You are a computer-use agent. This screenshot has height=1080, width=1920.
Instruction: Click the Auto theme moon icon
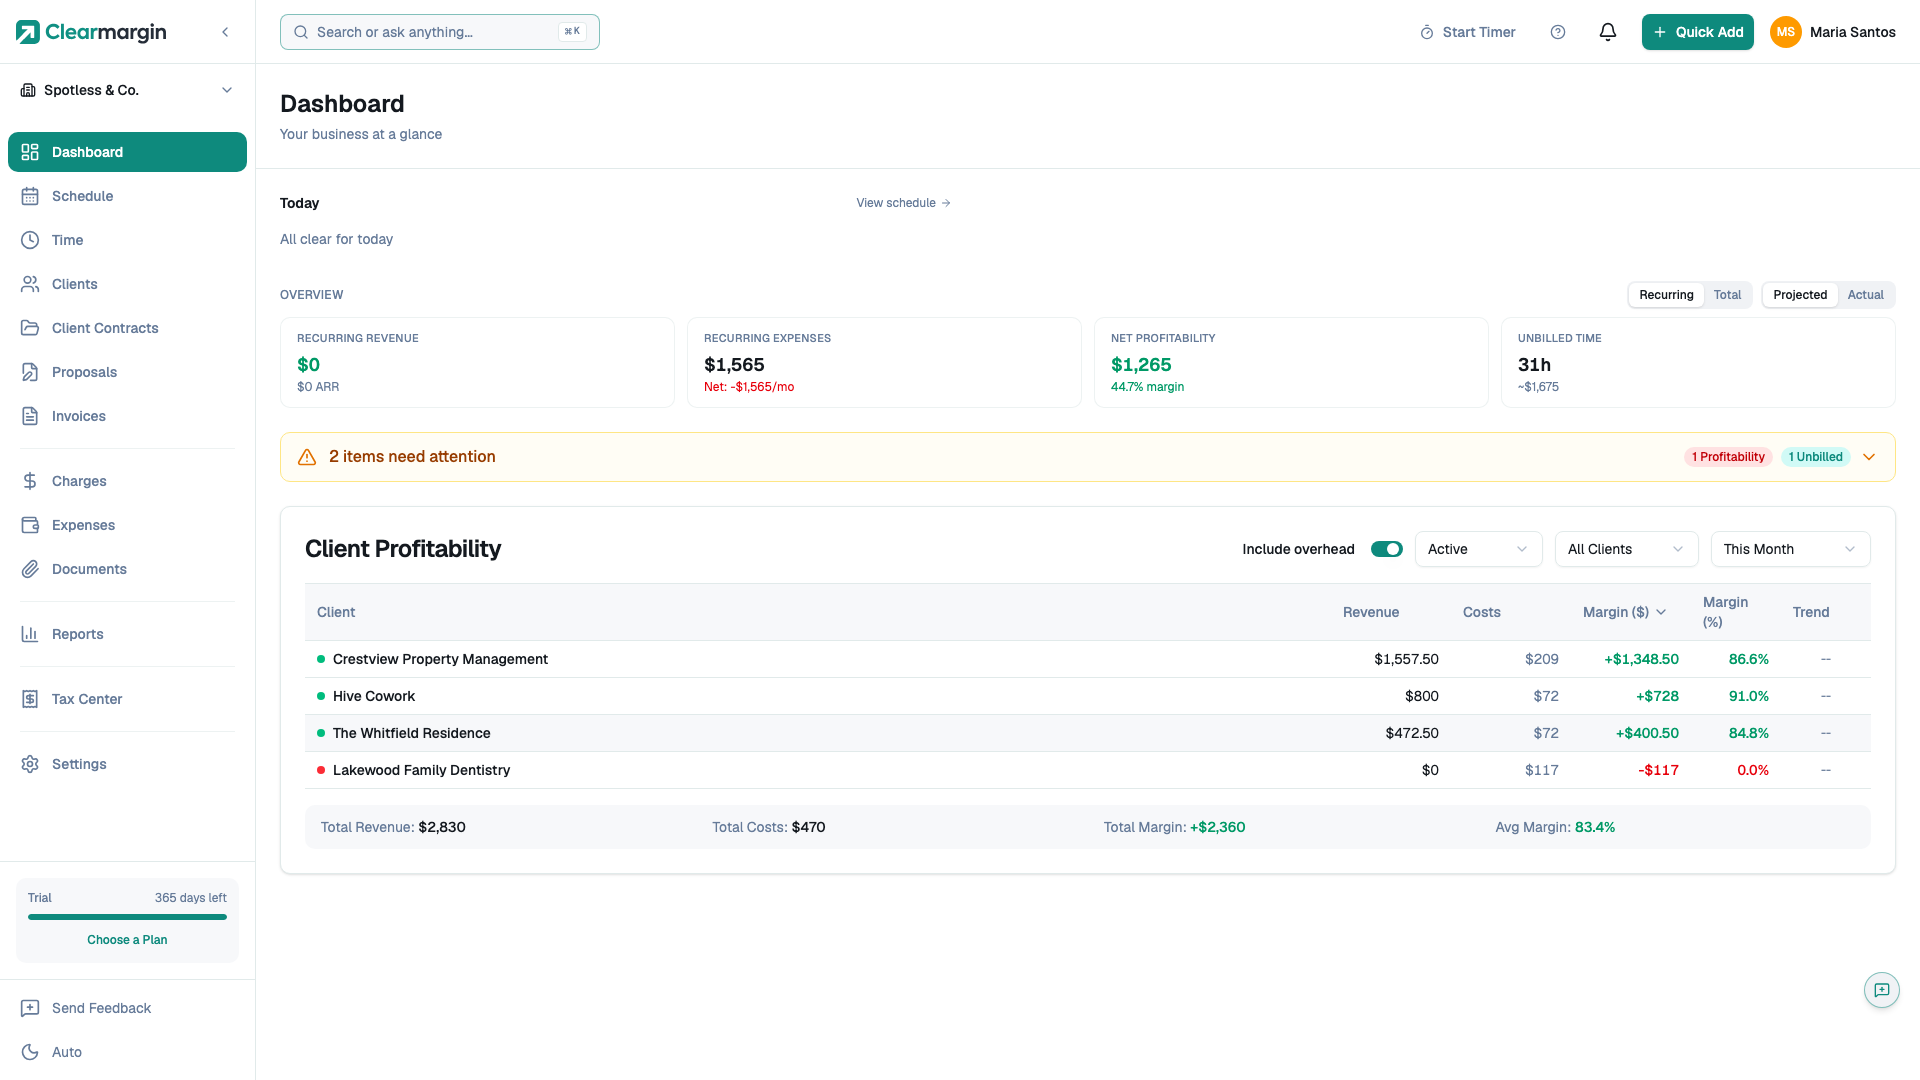[30, 1052]
